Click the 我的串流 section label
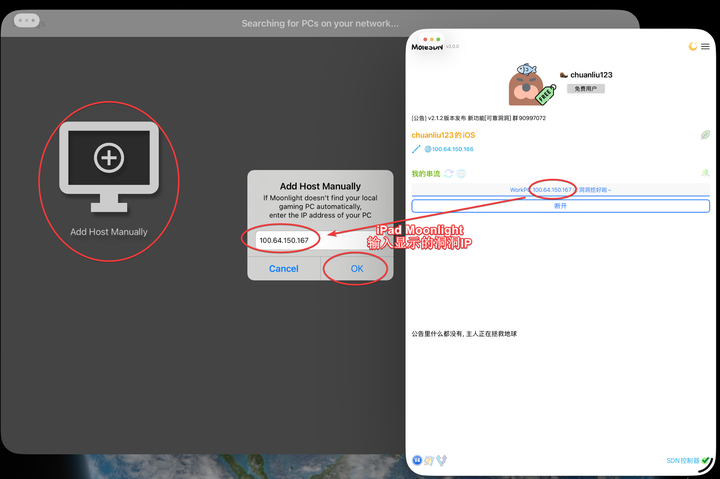 pyautogui.click(x=426, y=174)
